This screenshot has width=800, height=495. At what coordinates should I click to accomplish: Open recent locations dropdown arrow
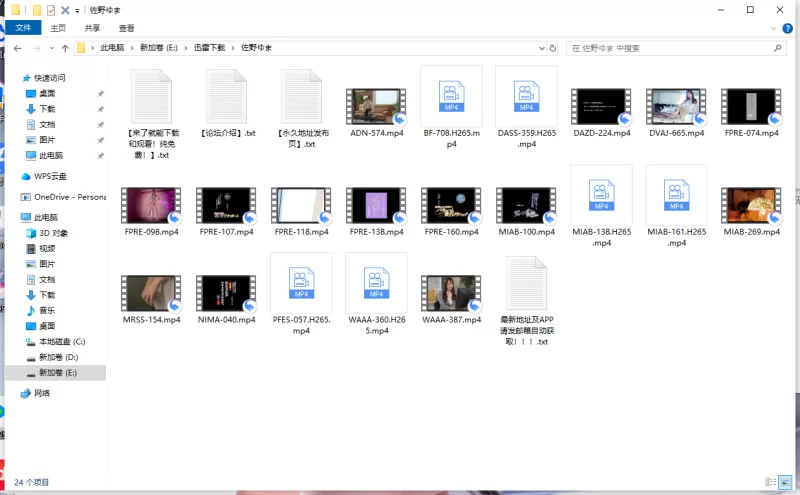pos(52,48)
